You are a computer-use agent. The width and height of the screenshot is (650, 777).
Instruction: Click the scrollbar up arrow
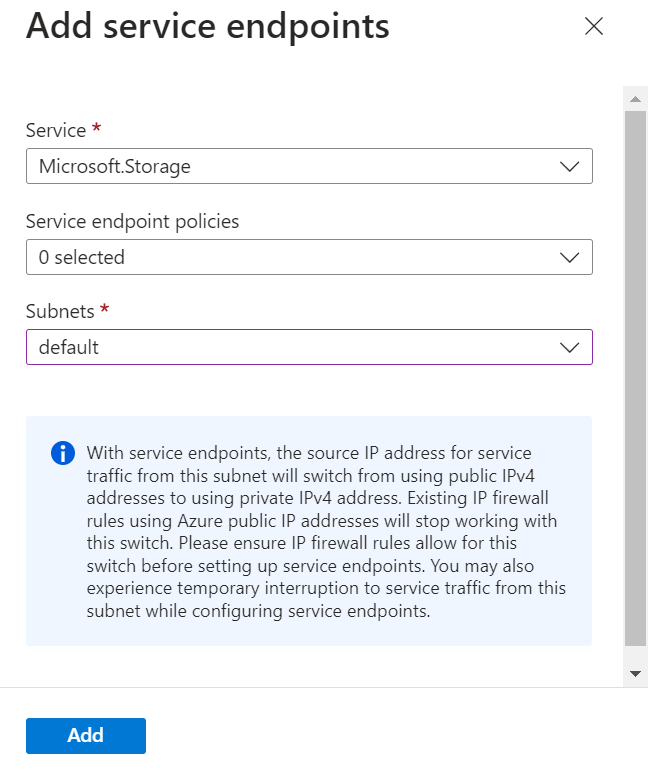click(635, 98)
